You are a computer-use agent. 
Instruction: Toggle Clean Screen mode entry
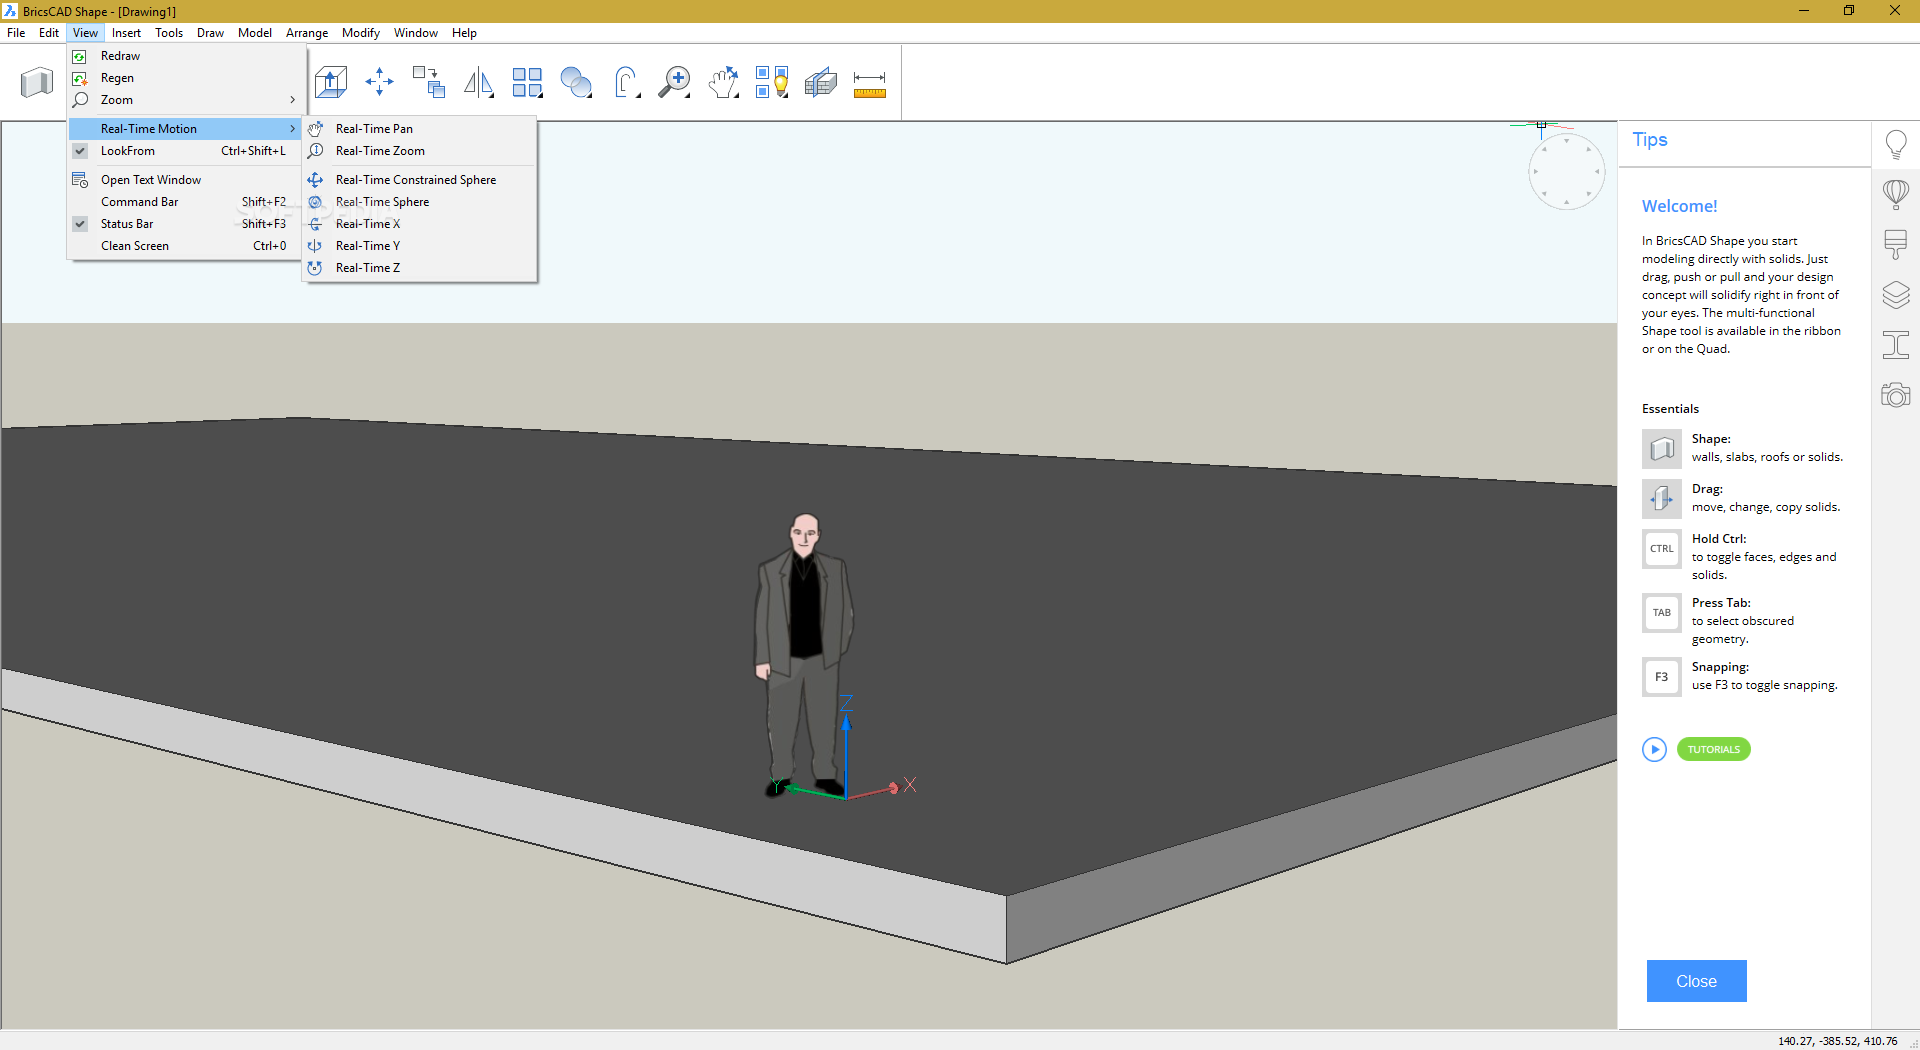(186, 246)
